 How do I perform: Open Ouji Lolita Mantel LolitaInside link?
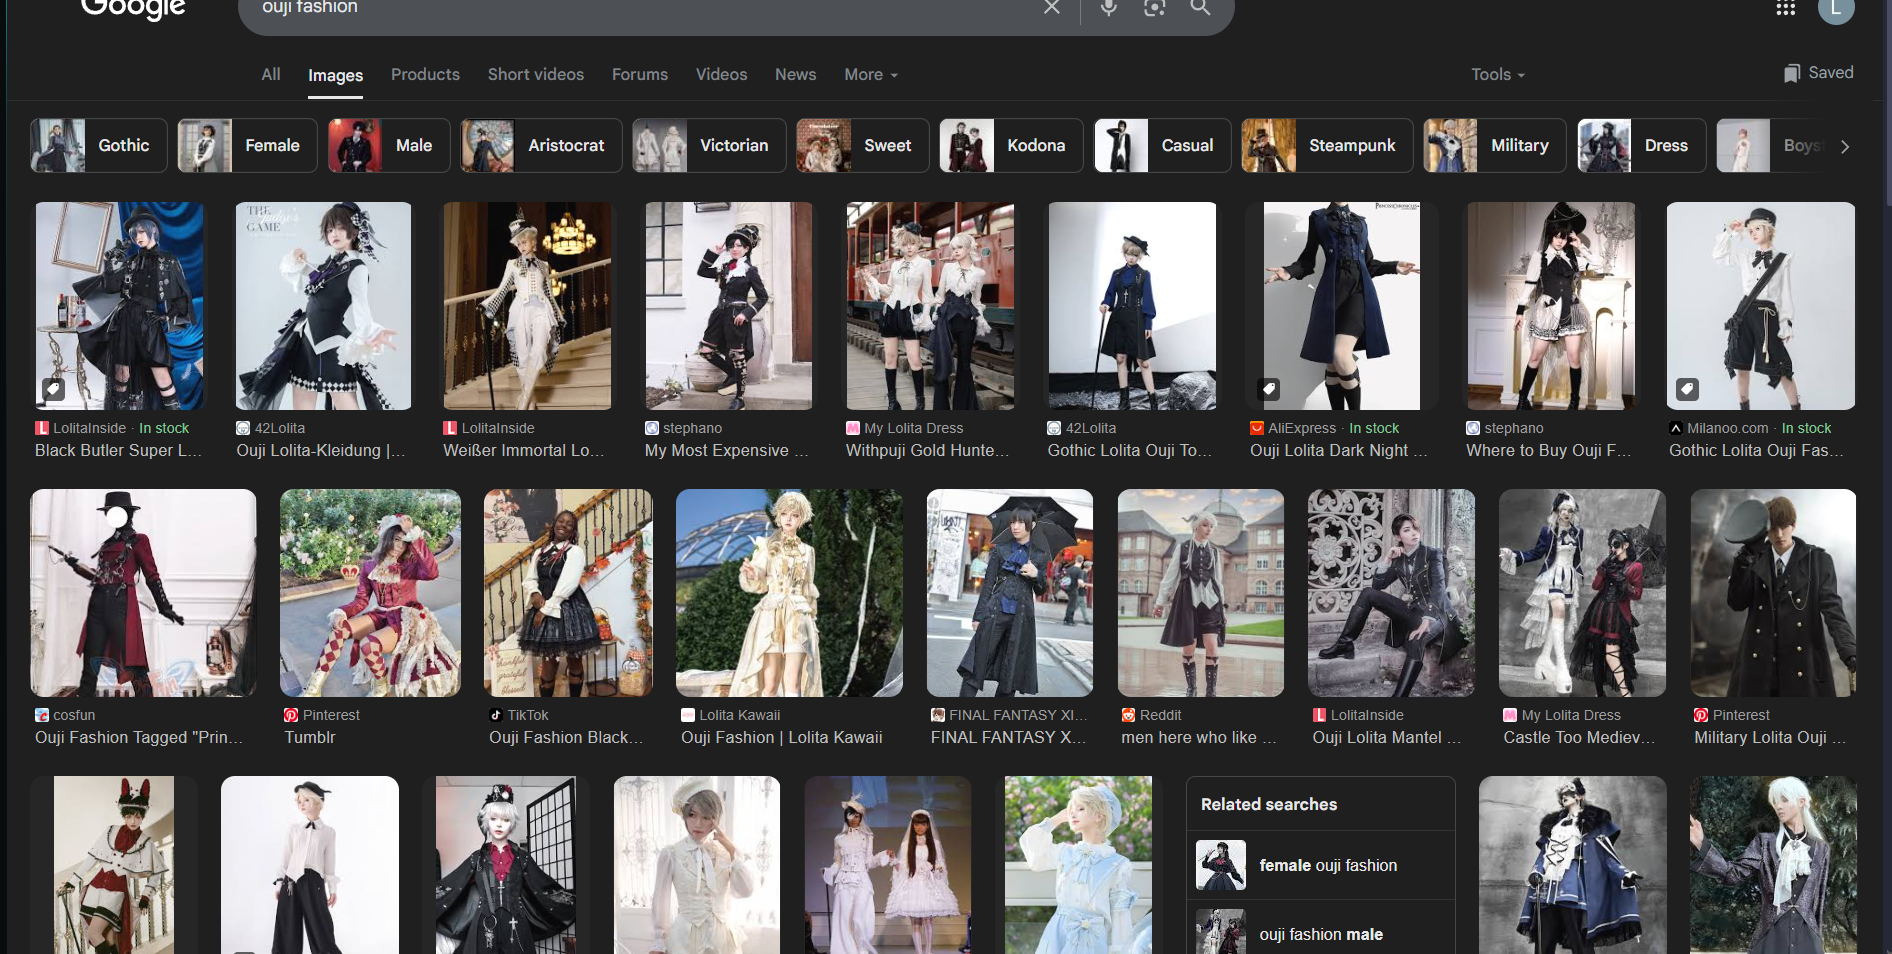(1387, 738)
